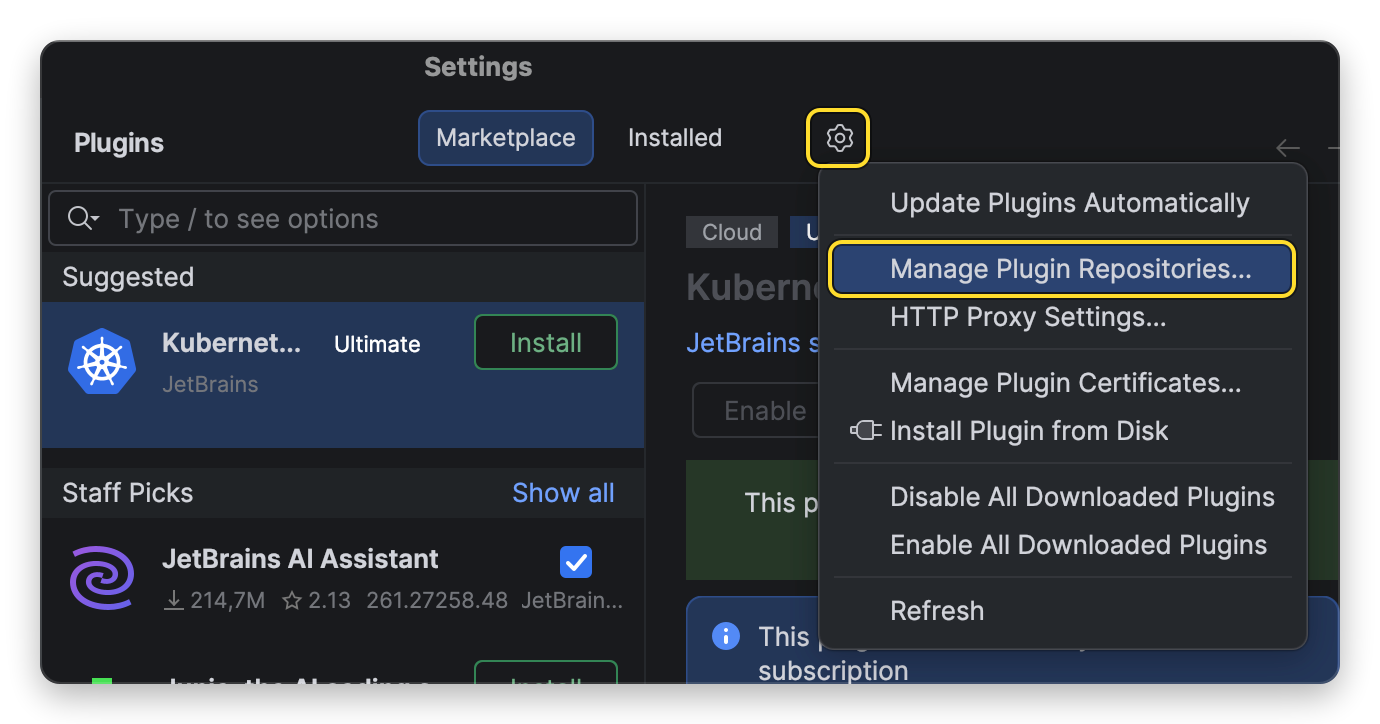1380x724 pixels.
Task: Click the Show all link in Staff Picks
Action: (563, 493)
